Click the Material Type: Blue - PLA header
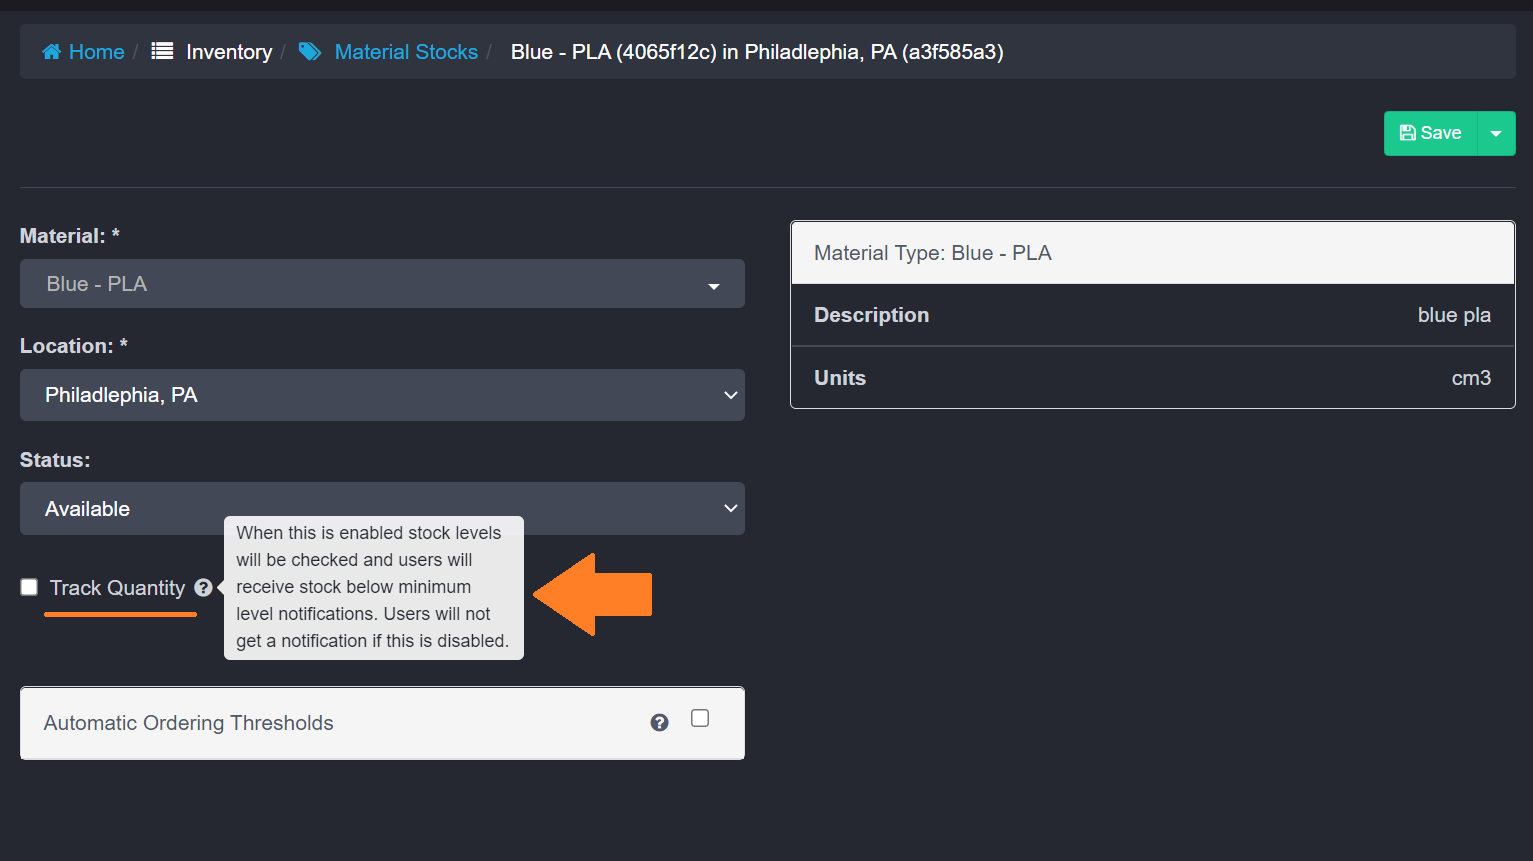Viewport: 1533px width, 861px height. tap(932, 253)
